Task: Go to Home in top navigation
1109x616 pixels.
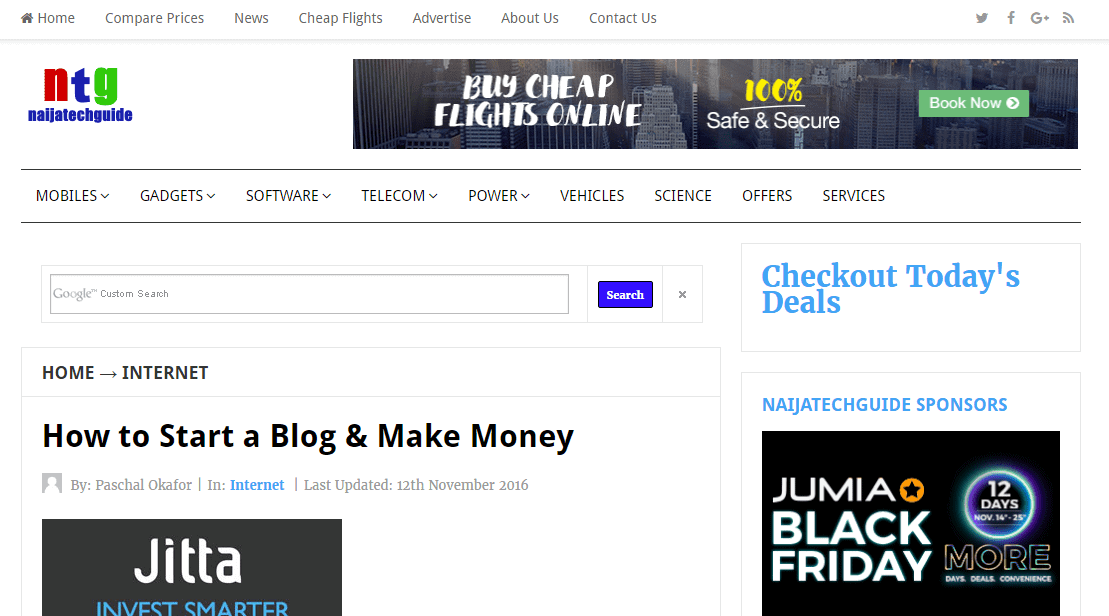Action: [47, 18]
